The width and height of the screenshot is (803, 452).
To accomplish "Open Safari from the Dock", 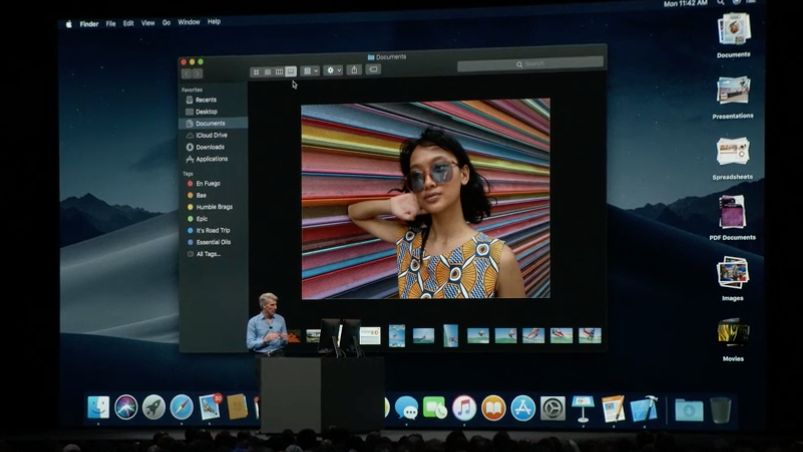I will 181,407.
